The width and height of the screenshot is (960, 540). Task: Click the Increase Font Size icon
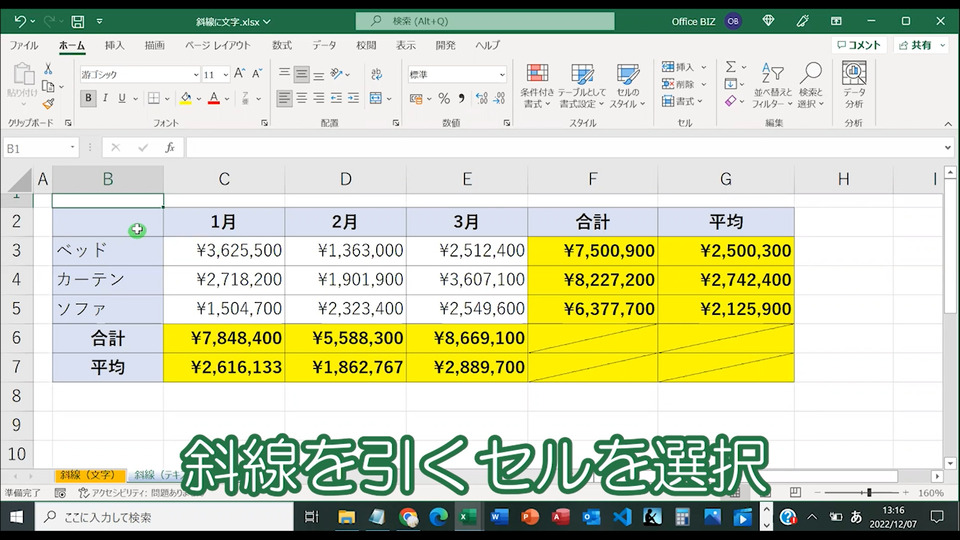click(240, 74)
